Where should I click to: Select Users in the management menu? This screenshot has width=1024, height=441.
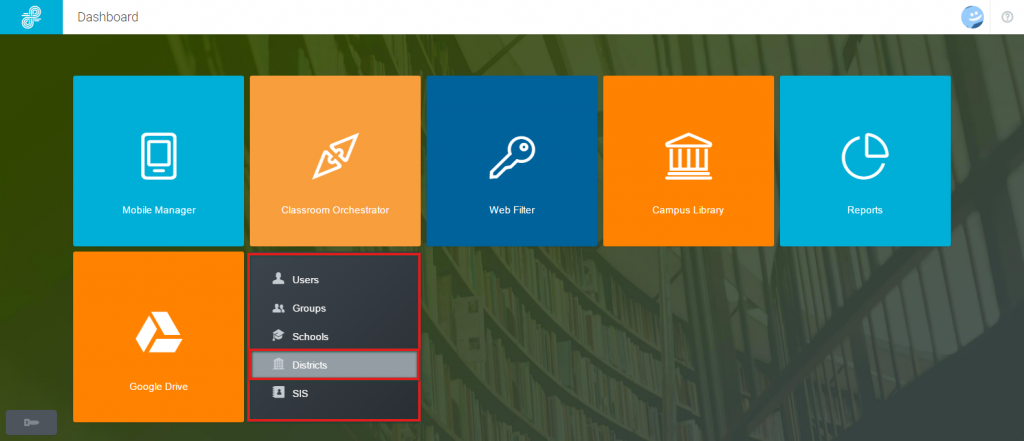coord(335,280)
